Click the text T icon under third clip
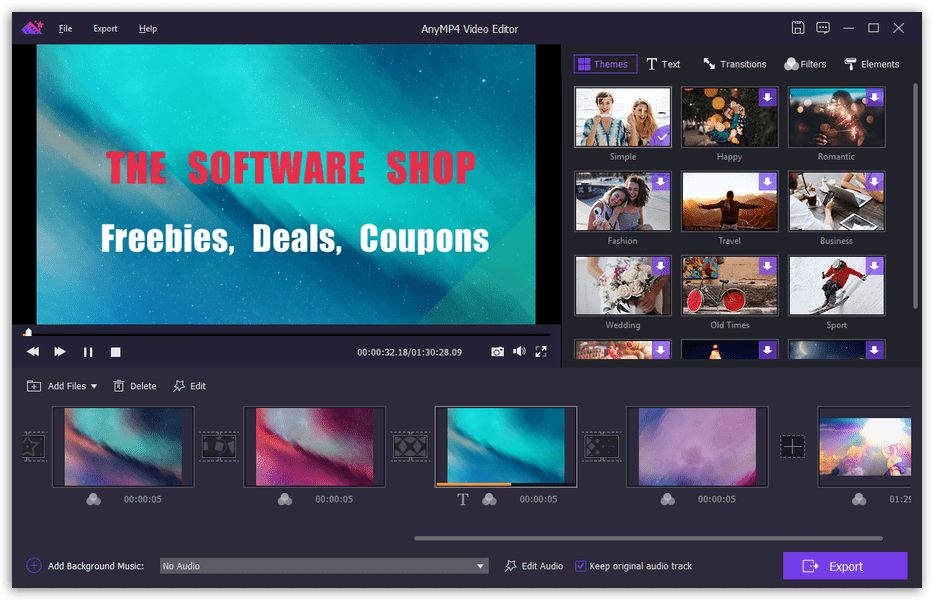Screen dimensions: 934x600 coord(463,499)
